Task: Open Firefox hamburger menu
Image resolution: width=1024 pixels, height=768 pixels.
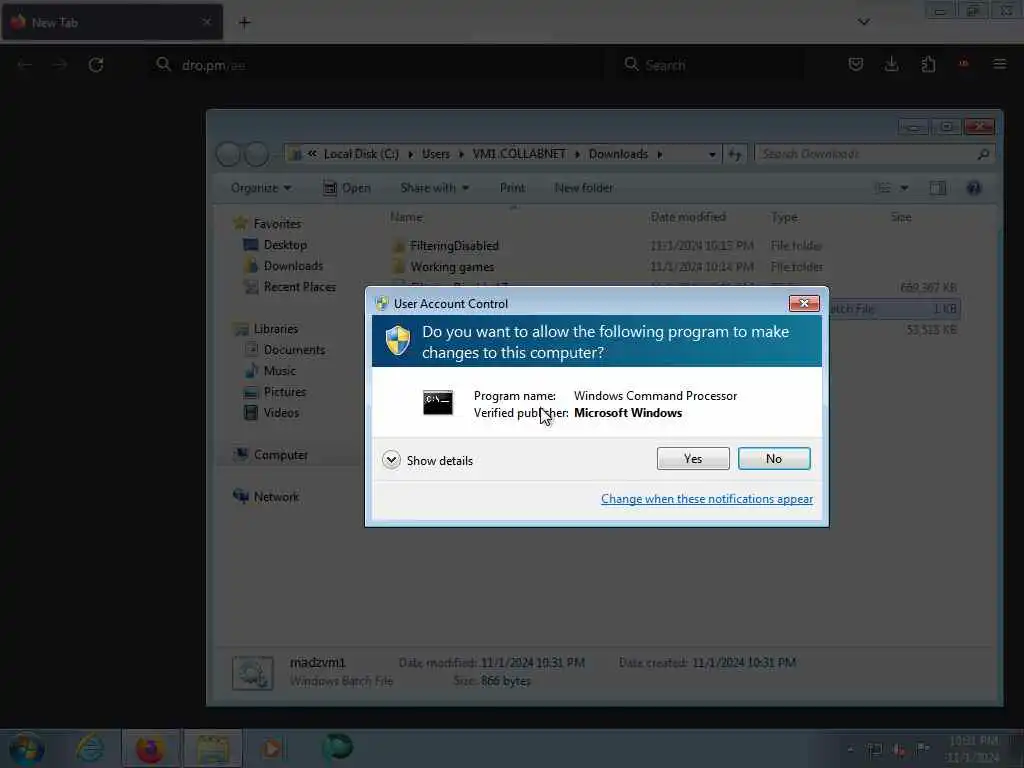Action: coord(999,64)
